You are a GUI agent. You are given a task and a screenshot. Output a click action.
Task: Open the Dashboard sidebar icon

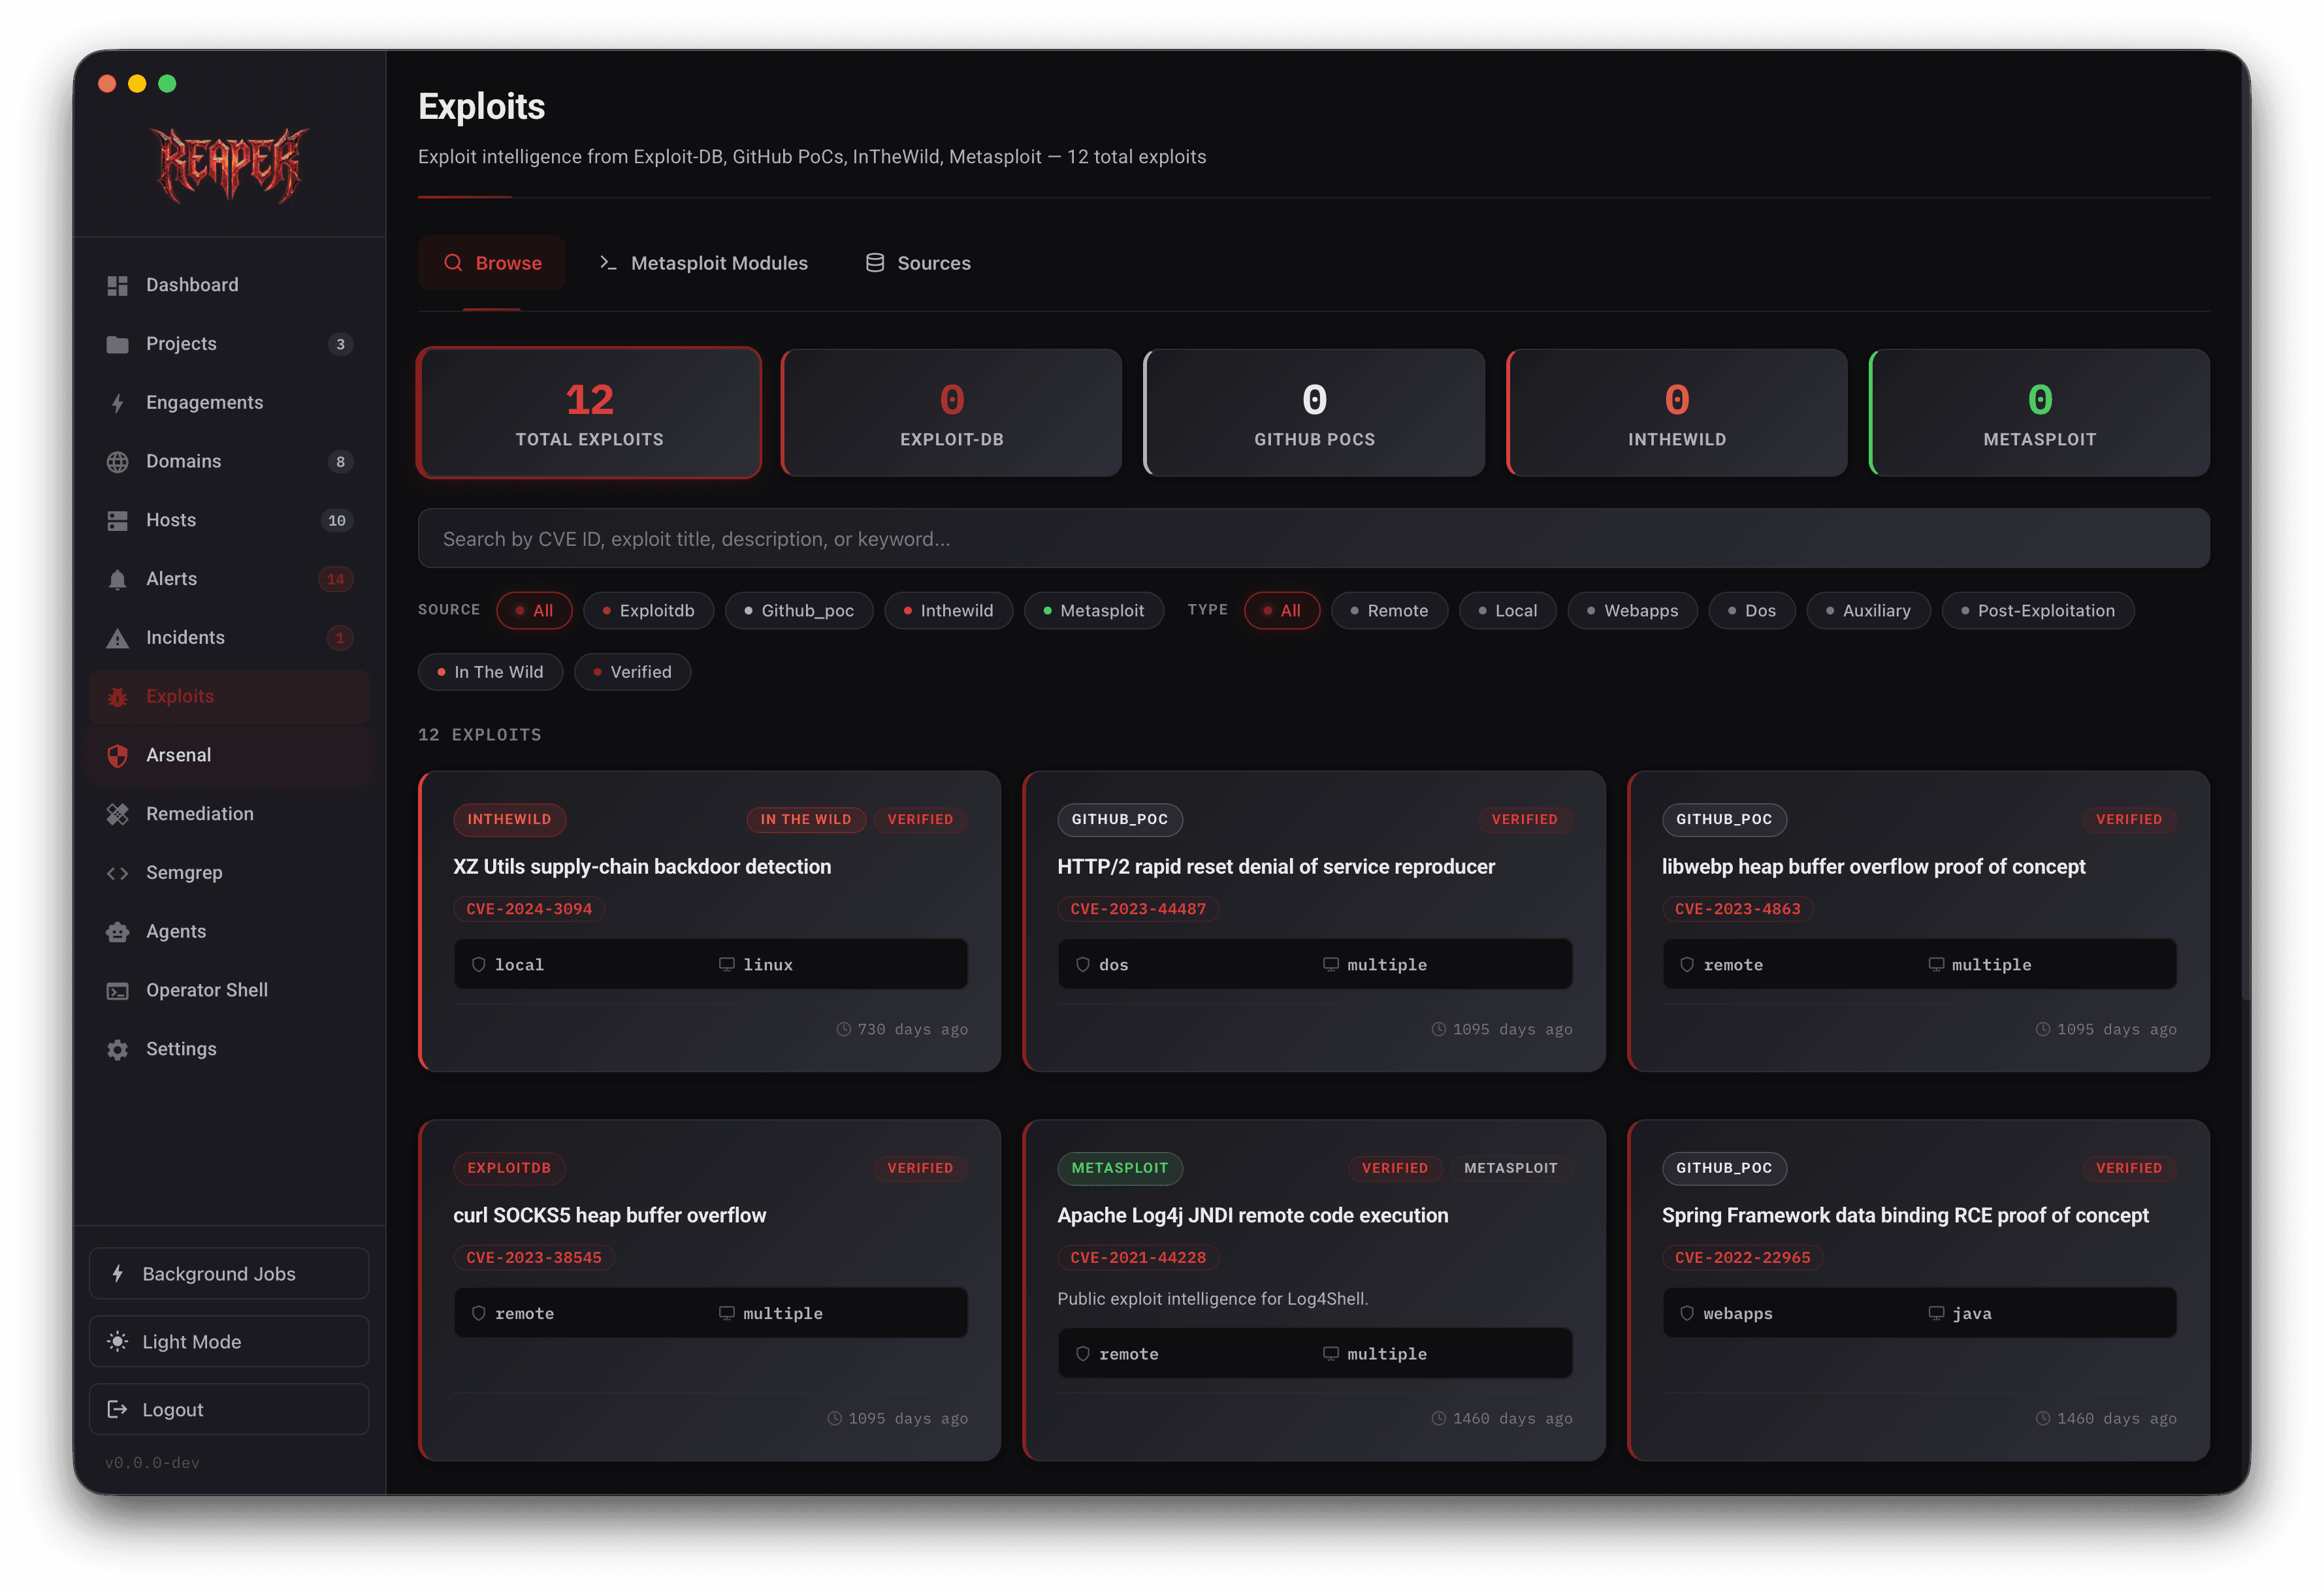tap(117, 285)
